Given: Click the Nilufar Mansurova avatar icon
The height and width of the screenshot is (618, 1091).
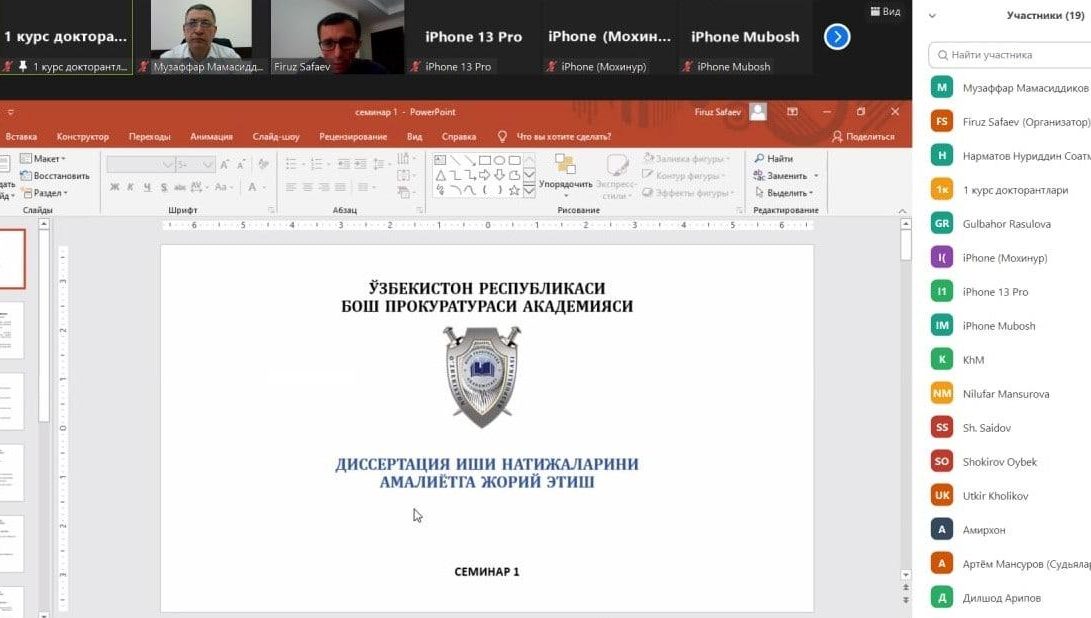Looking at the screenshot, I should click(941, 393).
